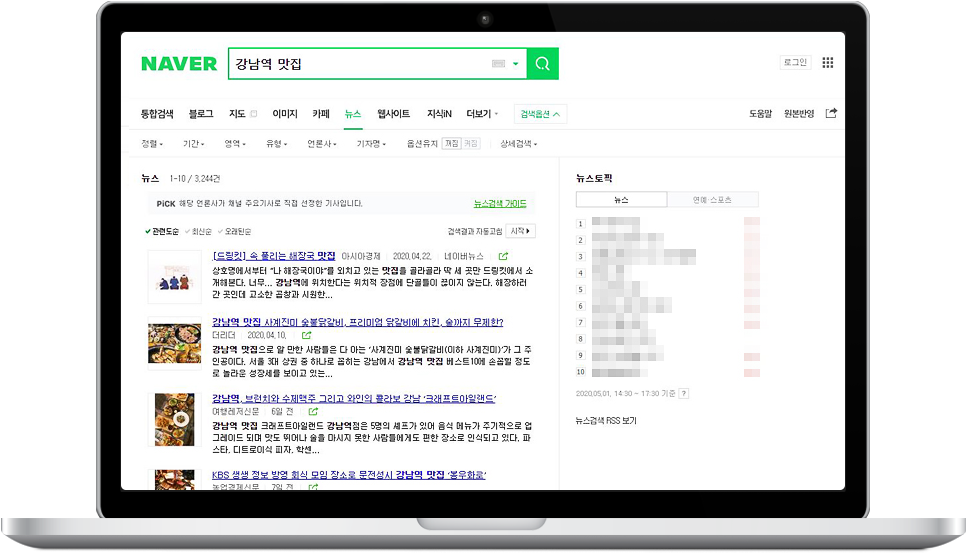The image size is (968, 553).
Task: Open the 기간 filter dropdown
Action: click(x=193, y=144)
